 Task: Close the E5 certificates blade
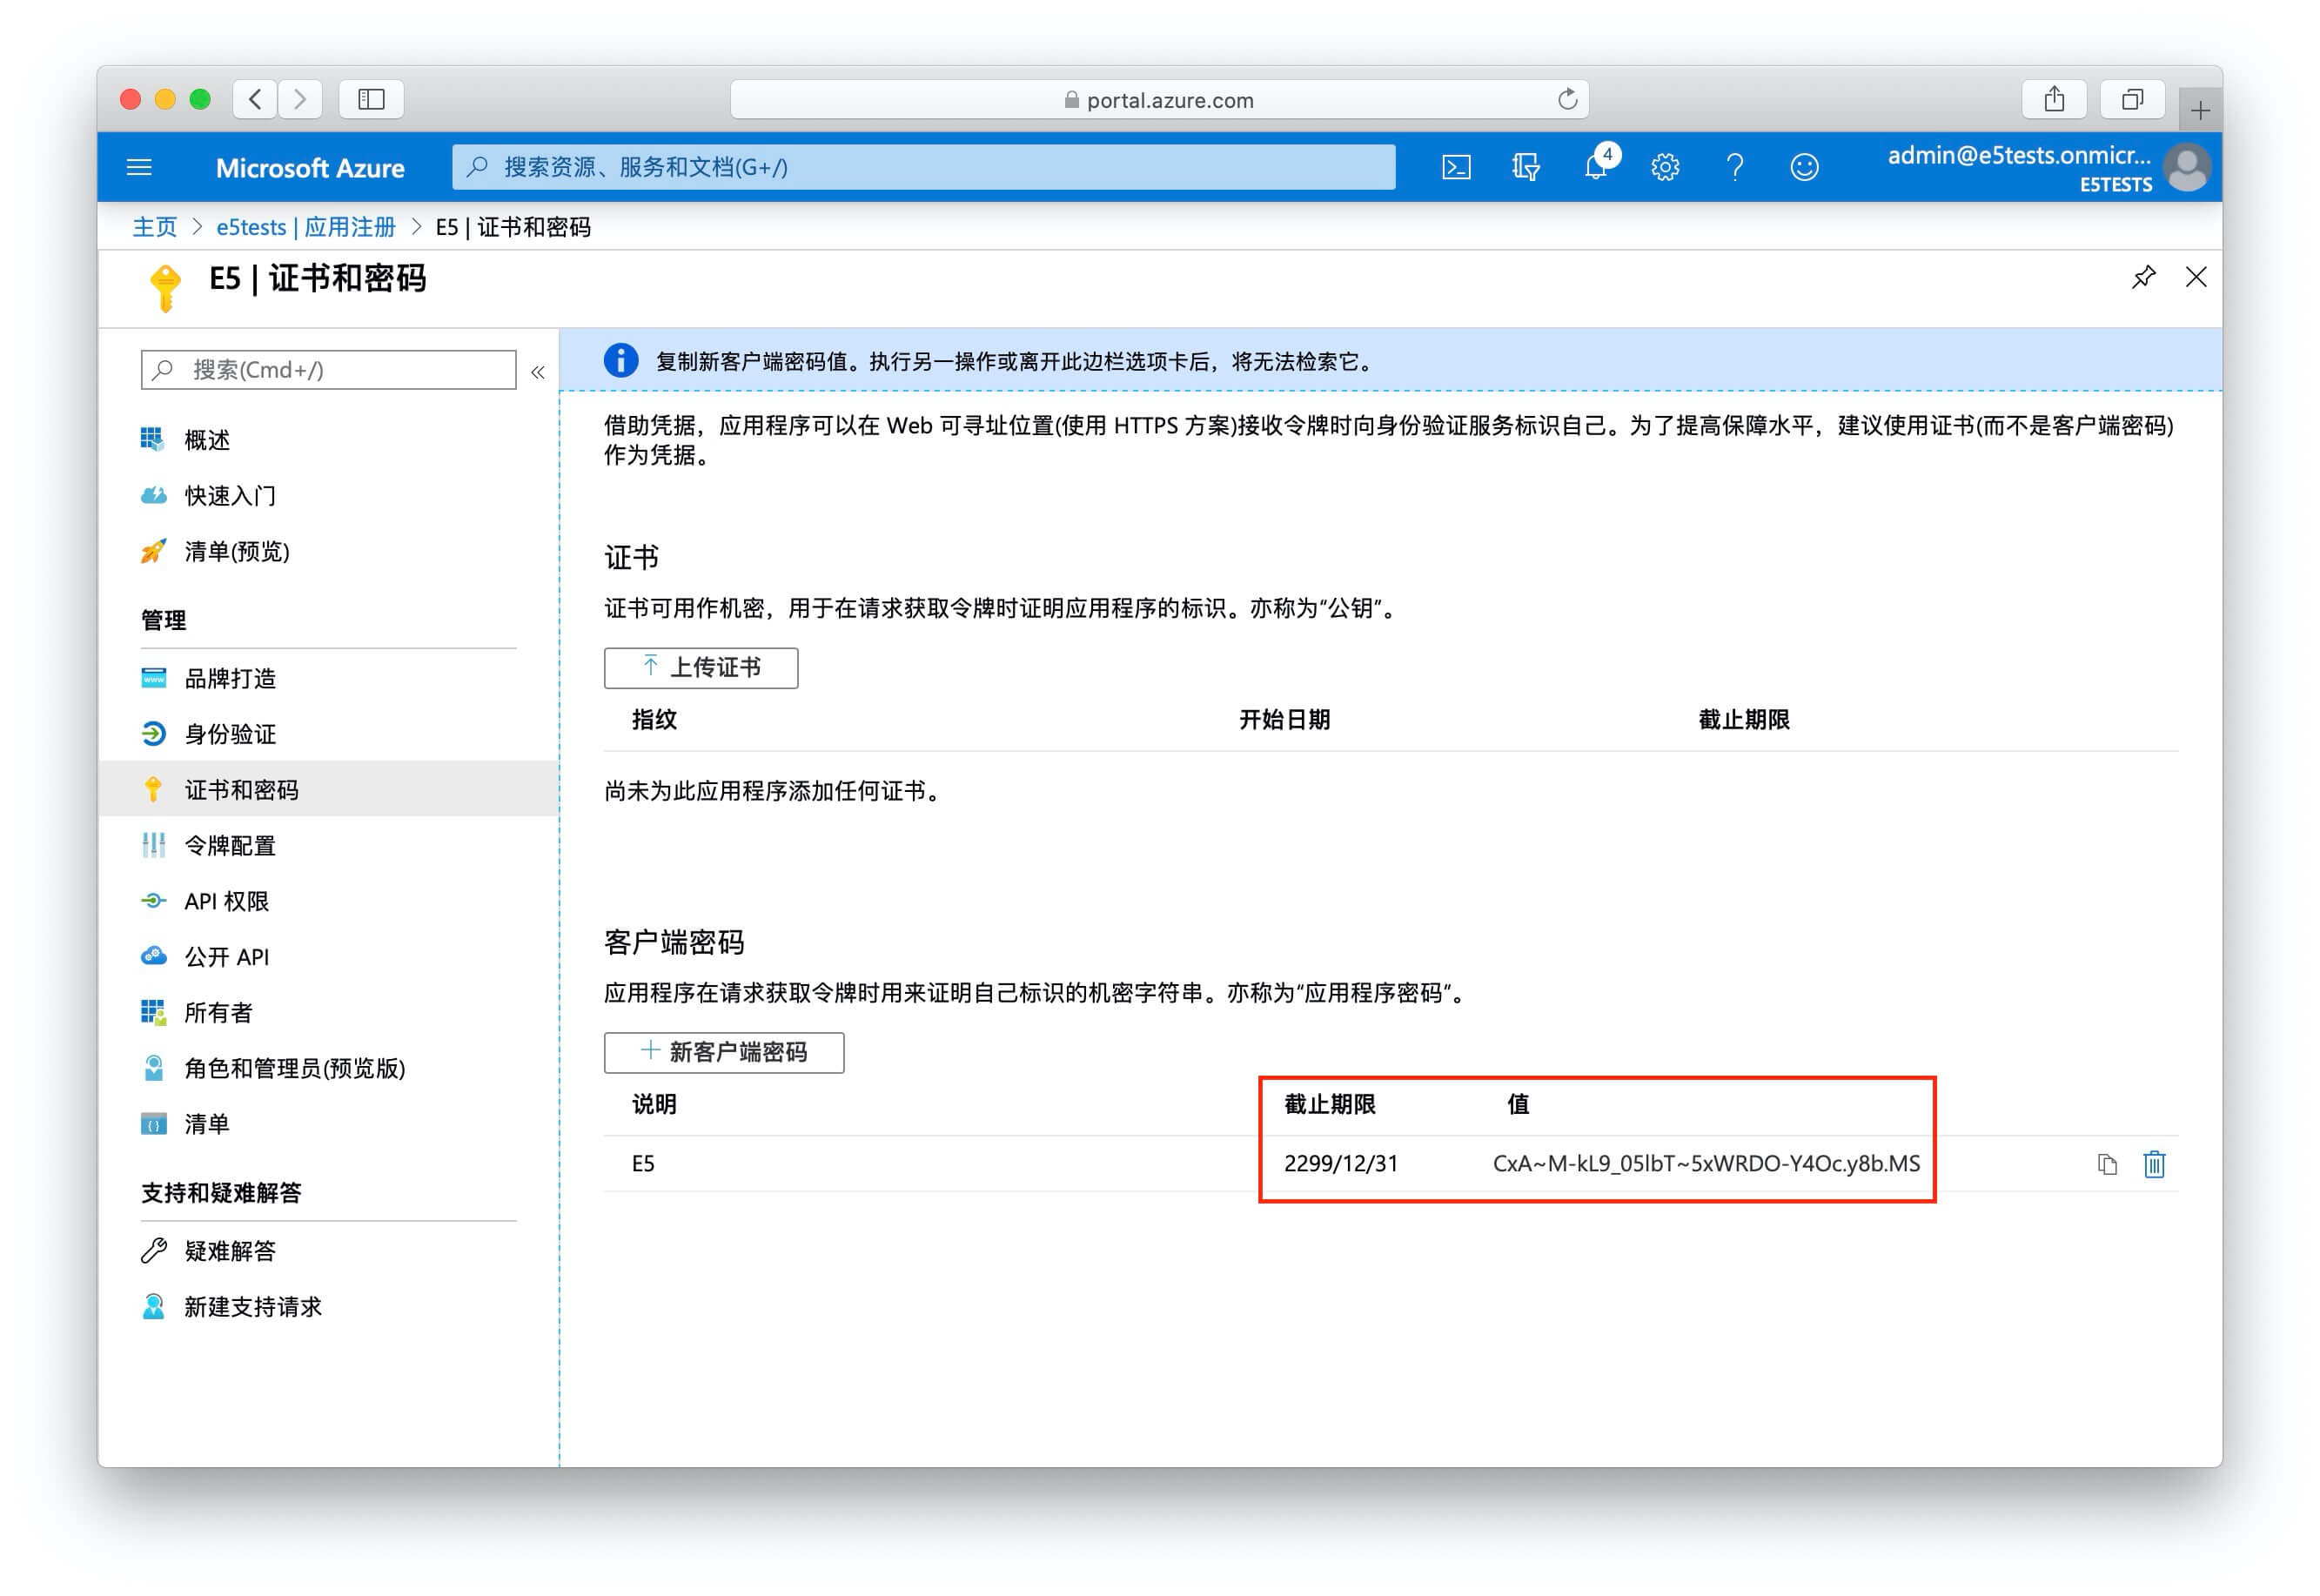(x=2196, y=277)
